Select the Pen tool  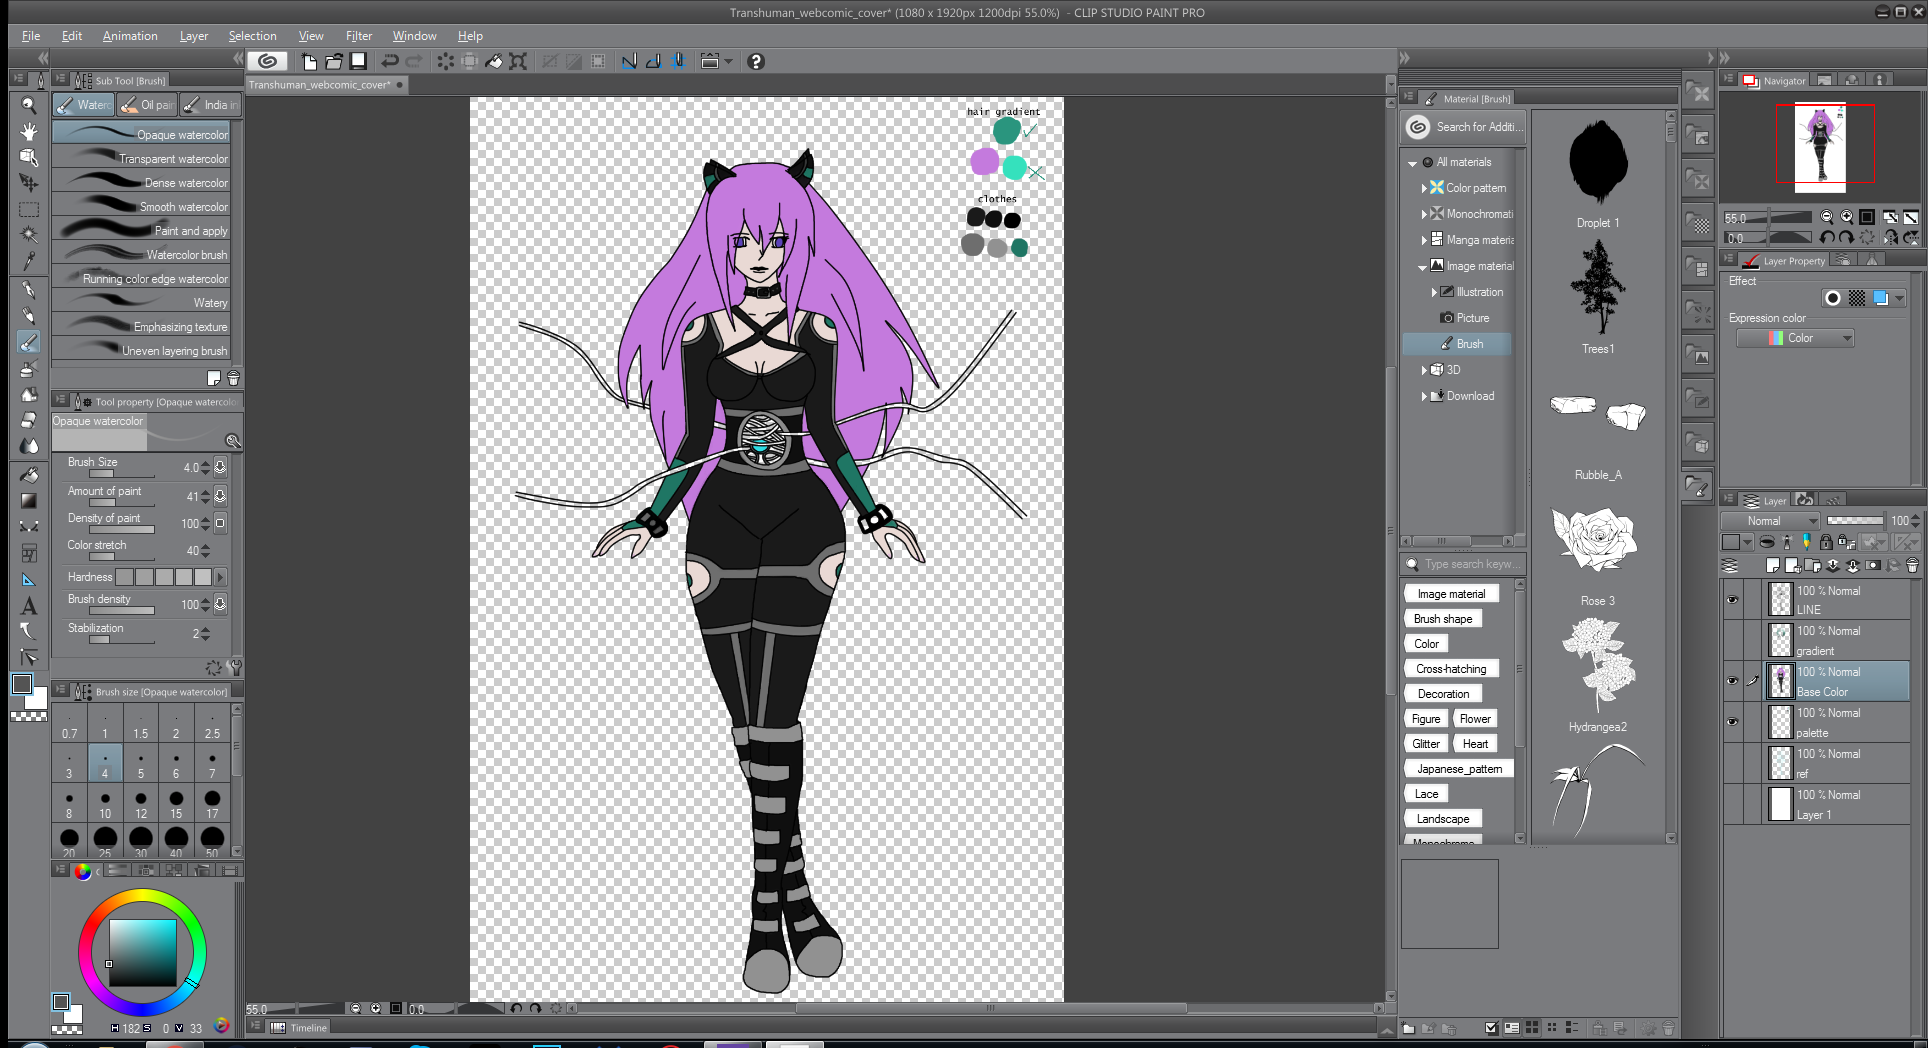[x=29, y=291]
